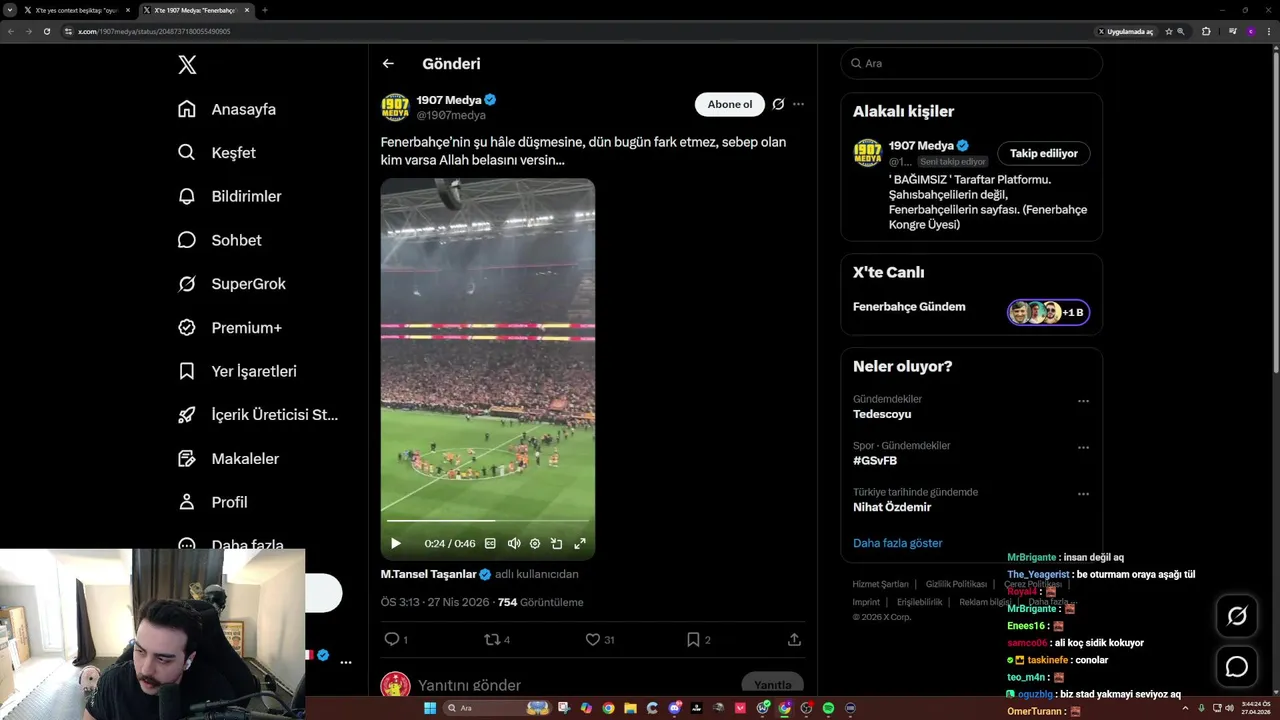Toggle video captions button

click(490, 543)
